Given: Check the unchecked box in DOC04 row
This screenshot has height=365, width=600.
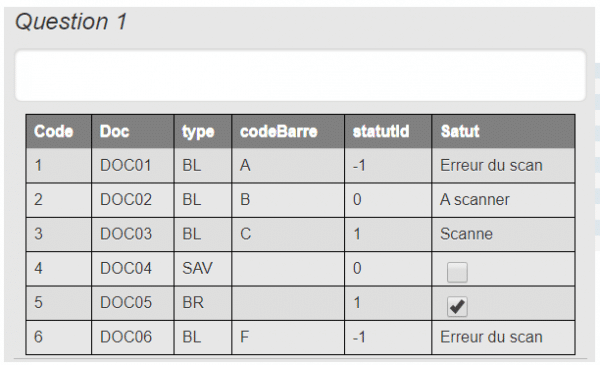Looking at the screenshot, I should [457, 272].
